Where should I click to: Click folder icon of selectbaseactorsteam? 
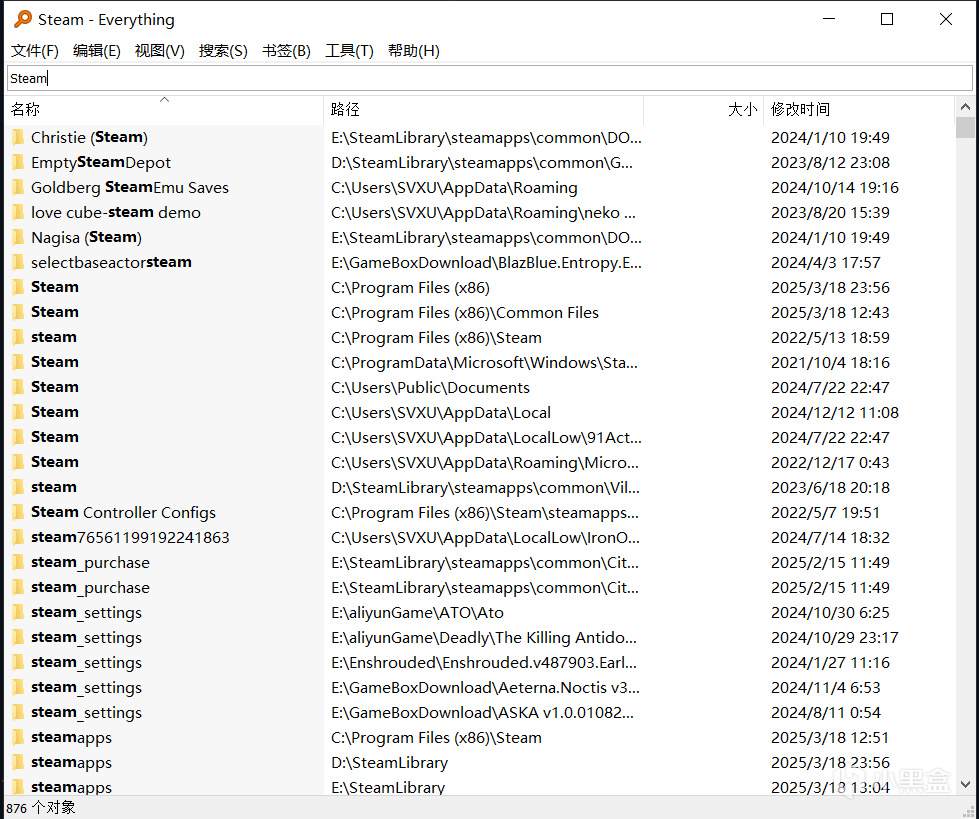19,262
